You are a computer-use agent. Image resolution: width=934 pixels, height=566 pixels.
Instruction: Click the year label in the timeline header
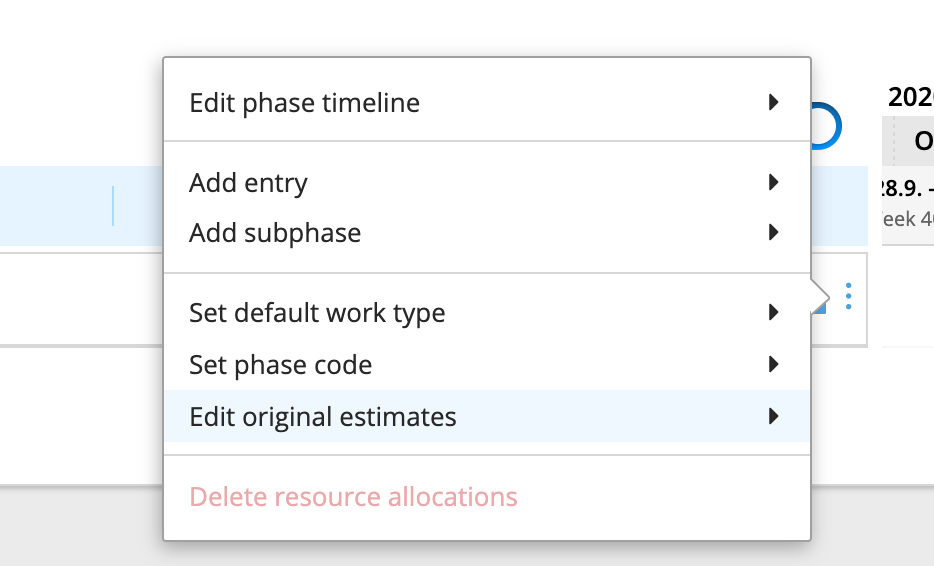click(x=910, y=98)
